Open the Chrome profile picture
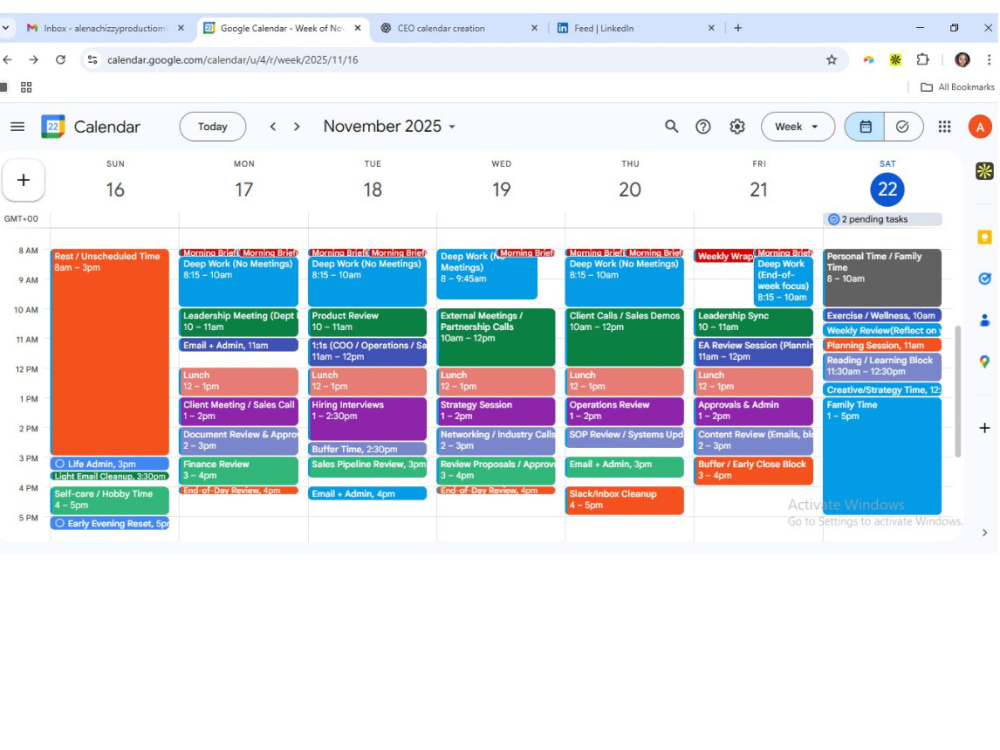 coord(962,60)
